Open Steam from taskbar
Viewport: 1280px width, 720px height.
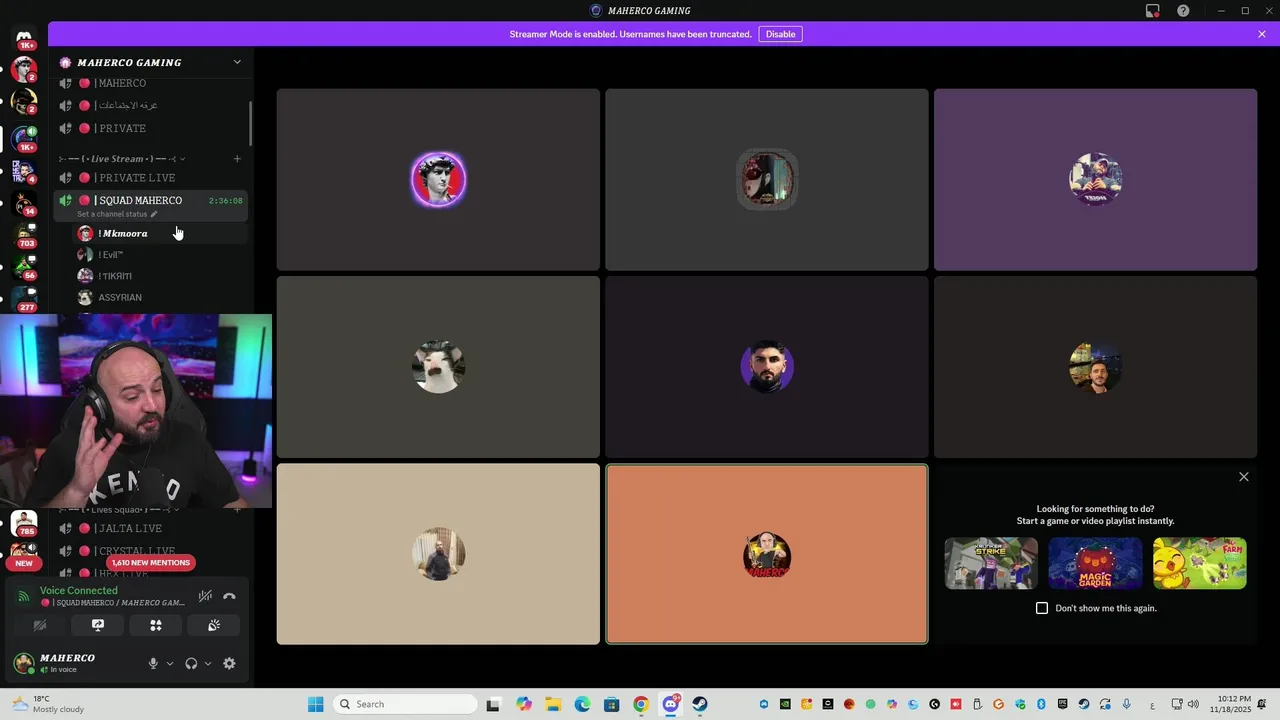click(700, 704)
